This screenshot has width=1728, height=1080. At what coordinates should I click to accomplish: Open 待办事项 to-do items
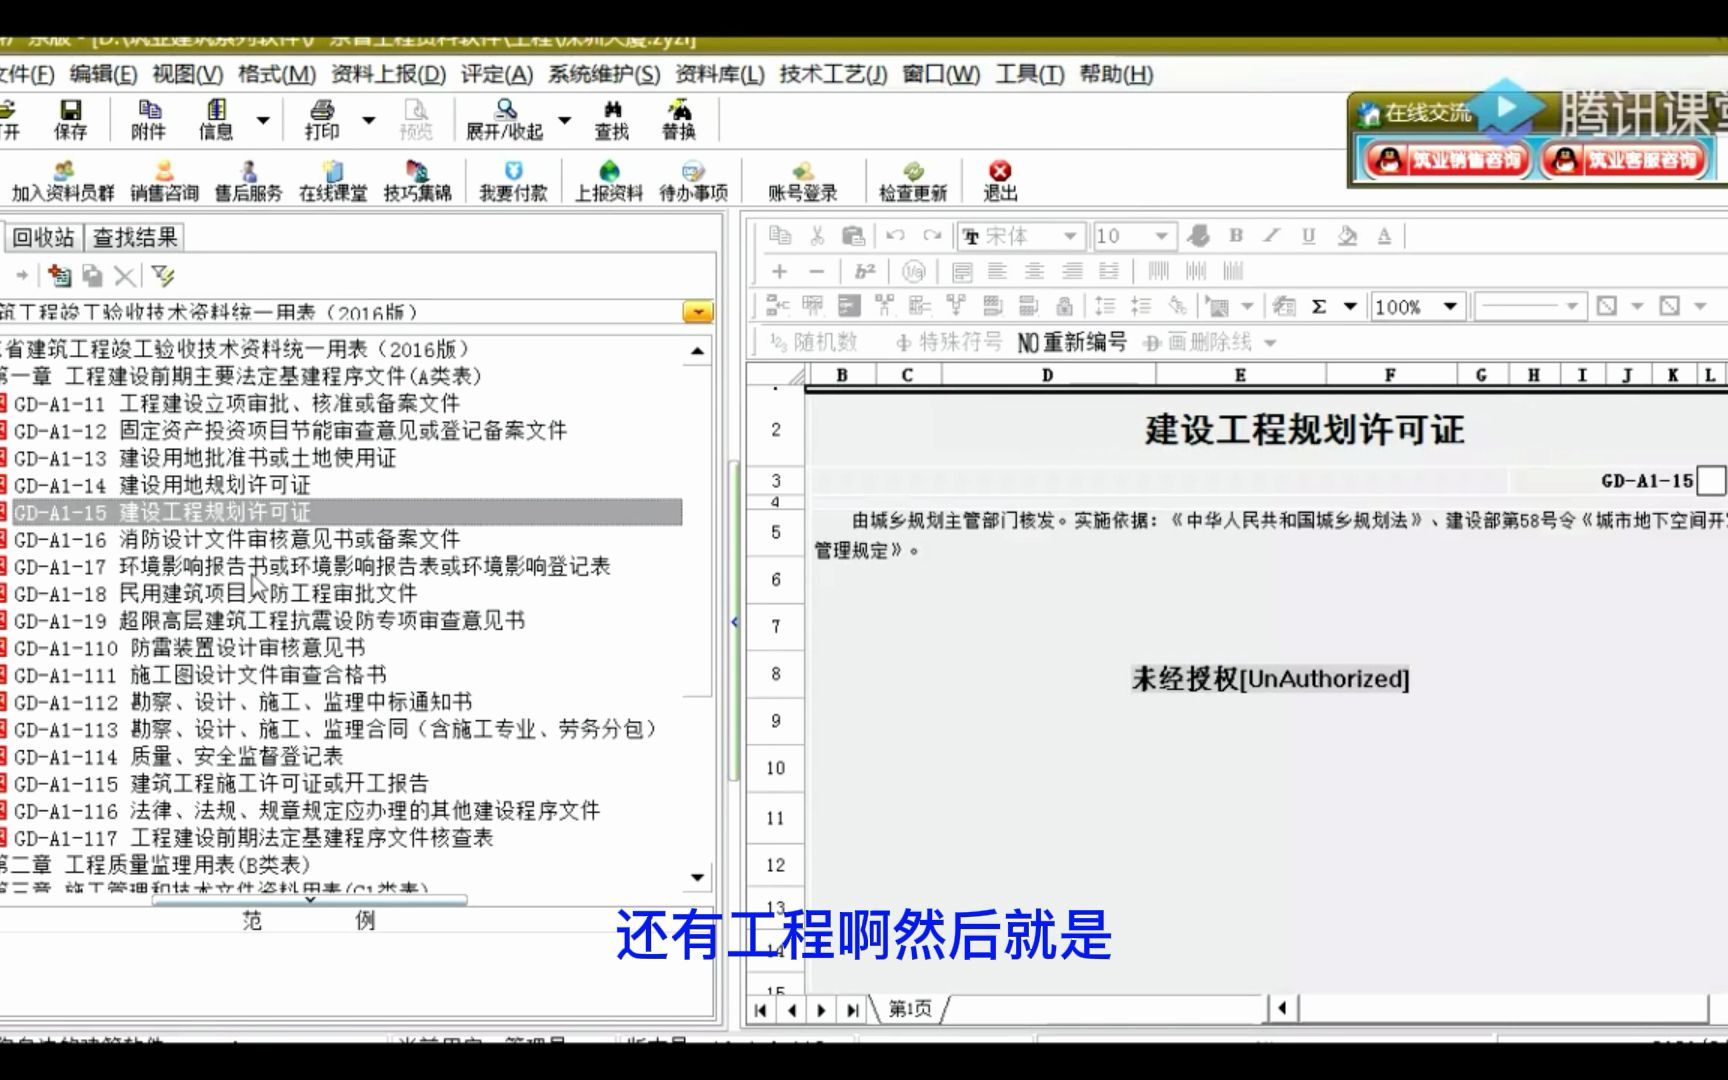click(693, 181)
